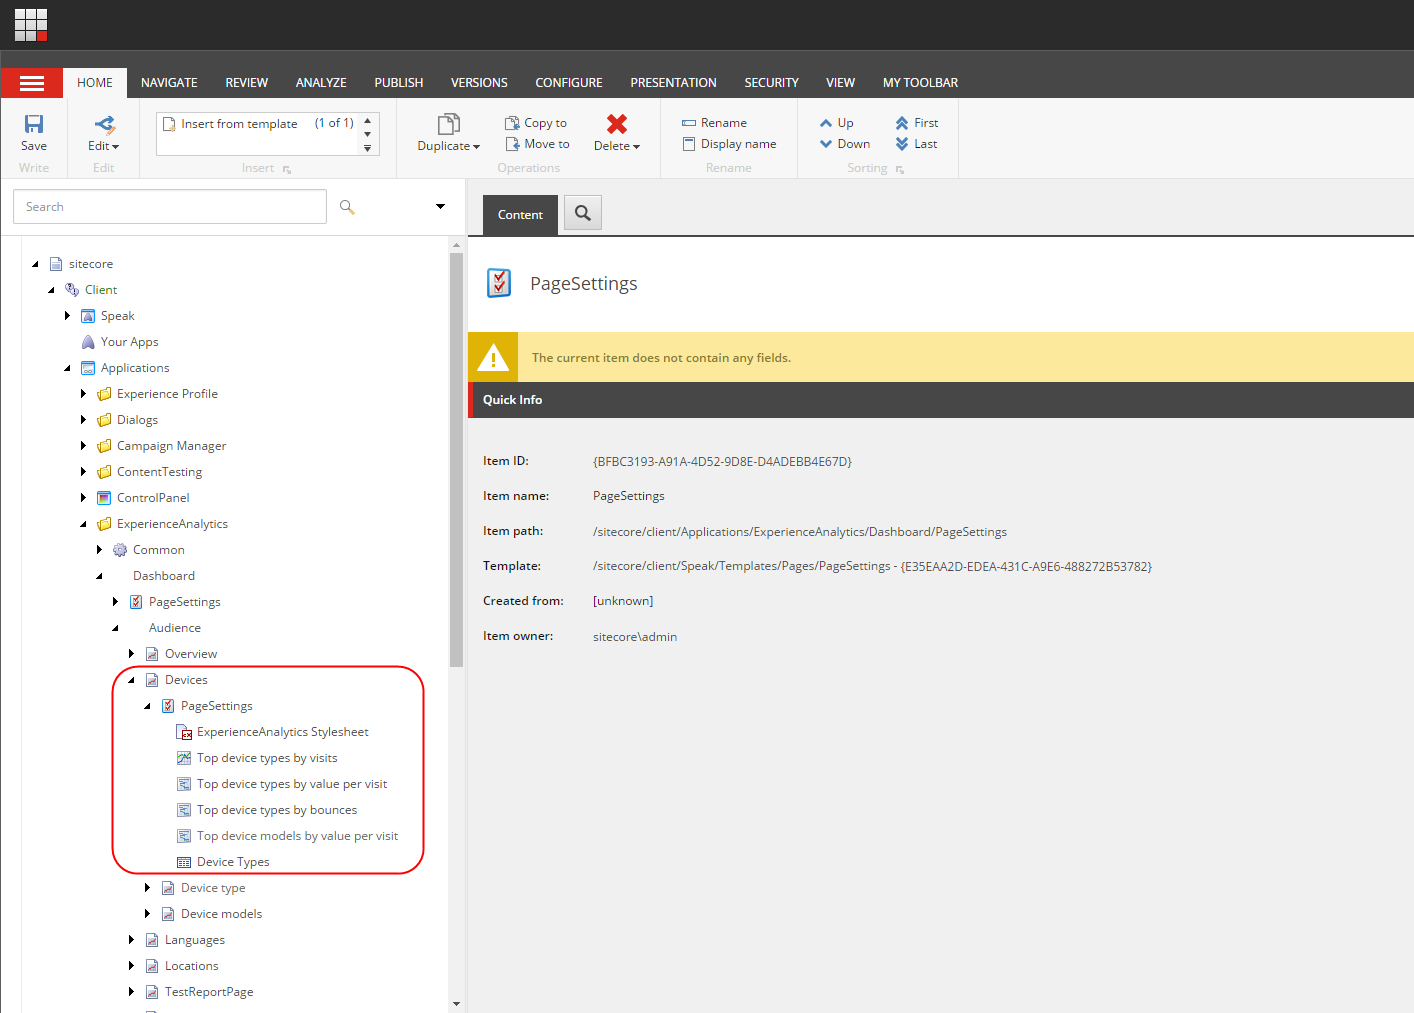
Task: Switch to the SECURITY ribbon tab
Action: [771, 83]
